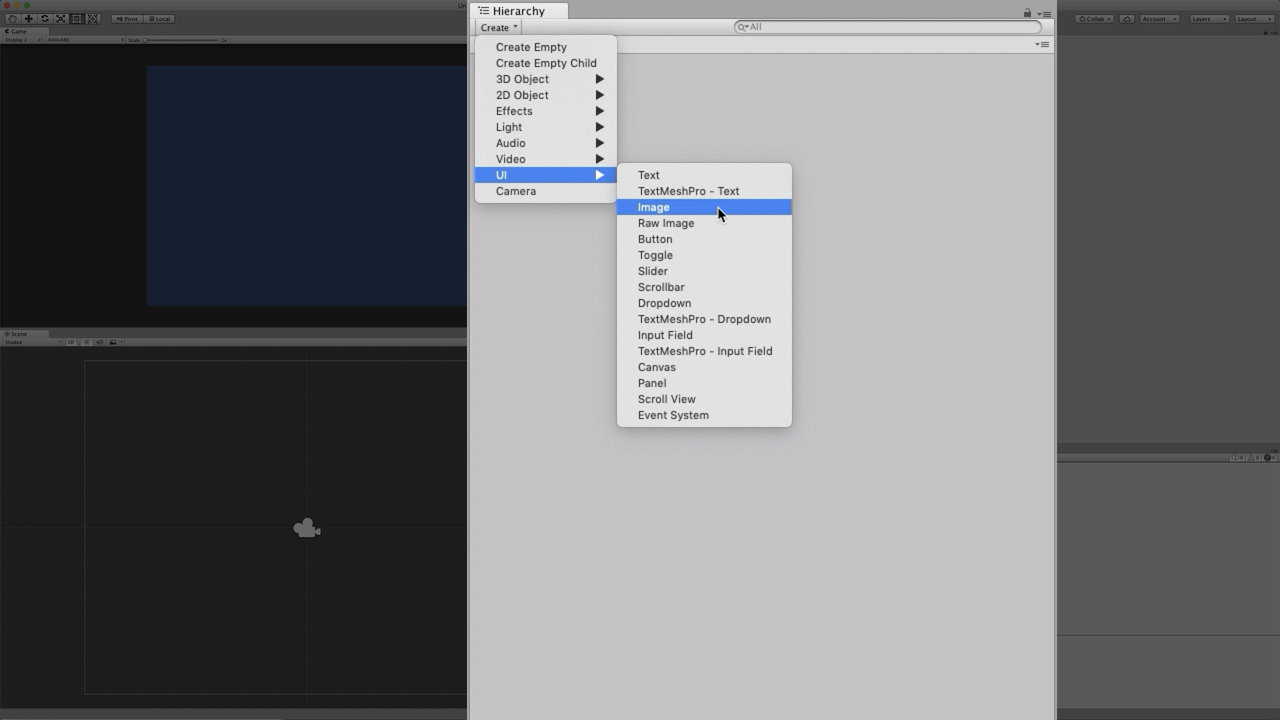This screenshot has height=720, width=1280.
Task: Select the Rect Transform tool
Action: 76,19
